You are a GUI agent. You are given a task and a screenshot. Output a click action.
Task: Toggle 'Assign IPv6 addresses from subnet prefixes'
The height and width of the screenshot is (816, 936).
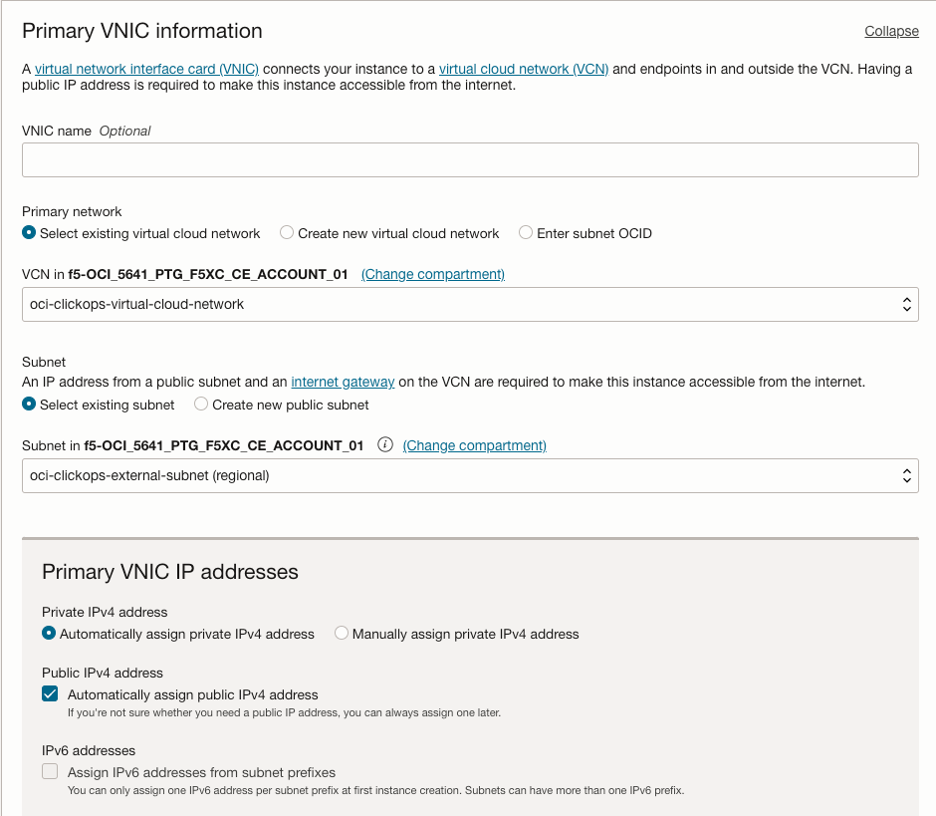click(50, 772)
